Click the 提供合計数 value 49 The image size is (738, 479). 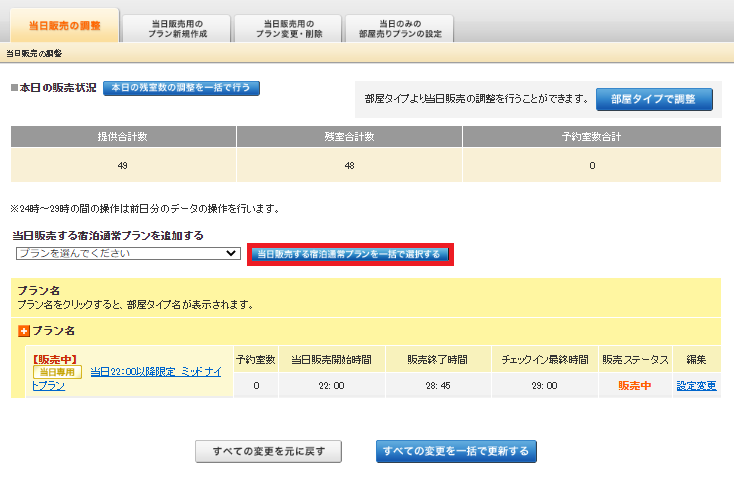pyautogui.click(x=122, y=165)
